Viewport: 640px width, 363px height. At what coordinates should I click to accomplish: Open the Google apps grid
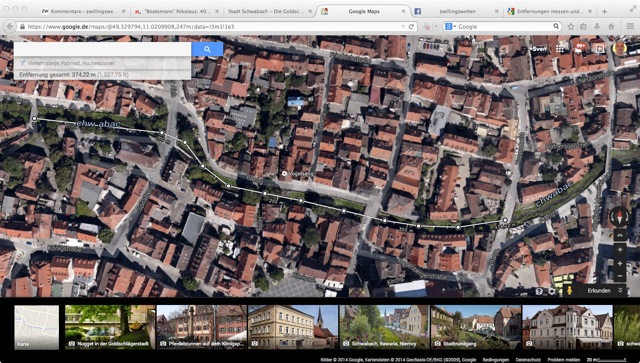[560, 49]
